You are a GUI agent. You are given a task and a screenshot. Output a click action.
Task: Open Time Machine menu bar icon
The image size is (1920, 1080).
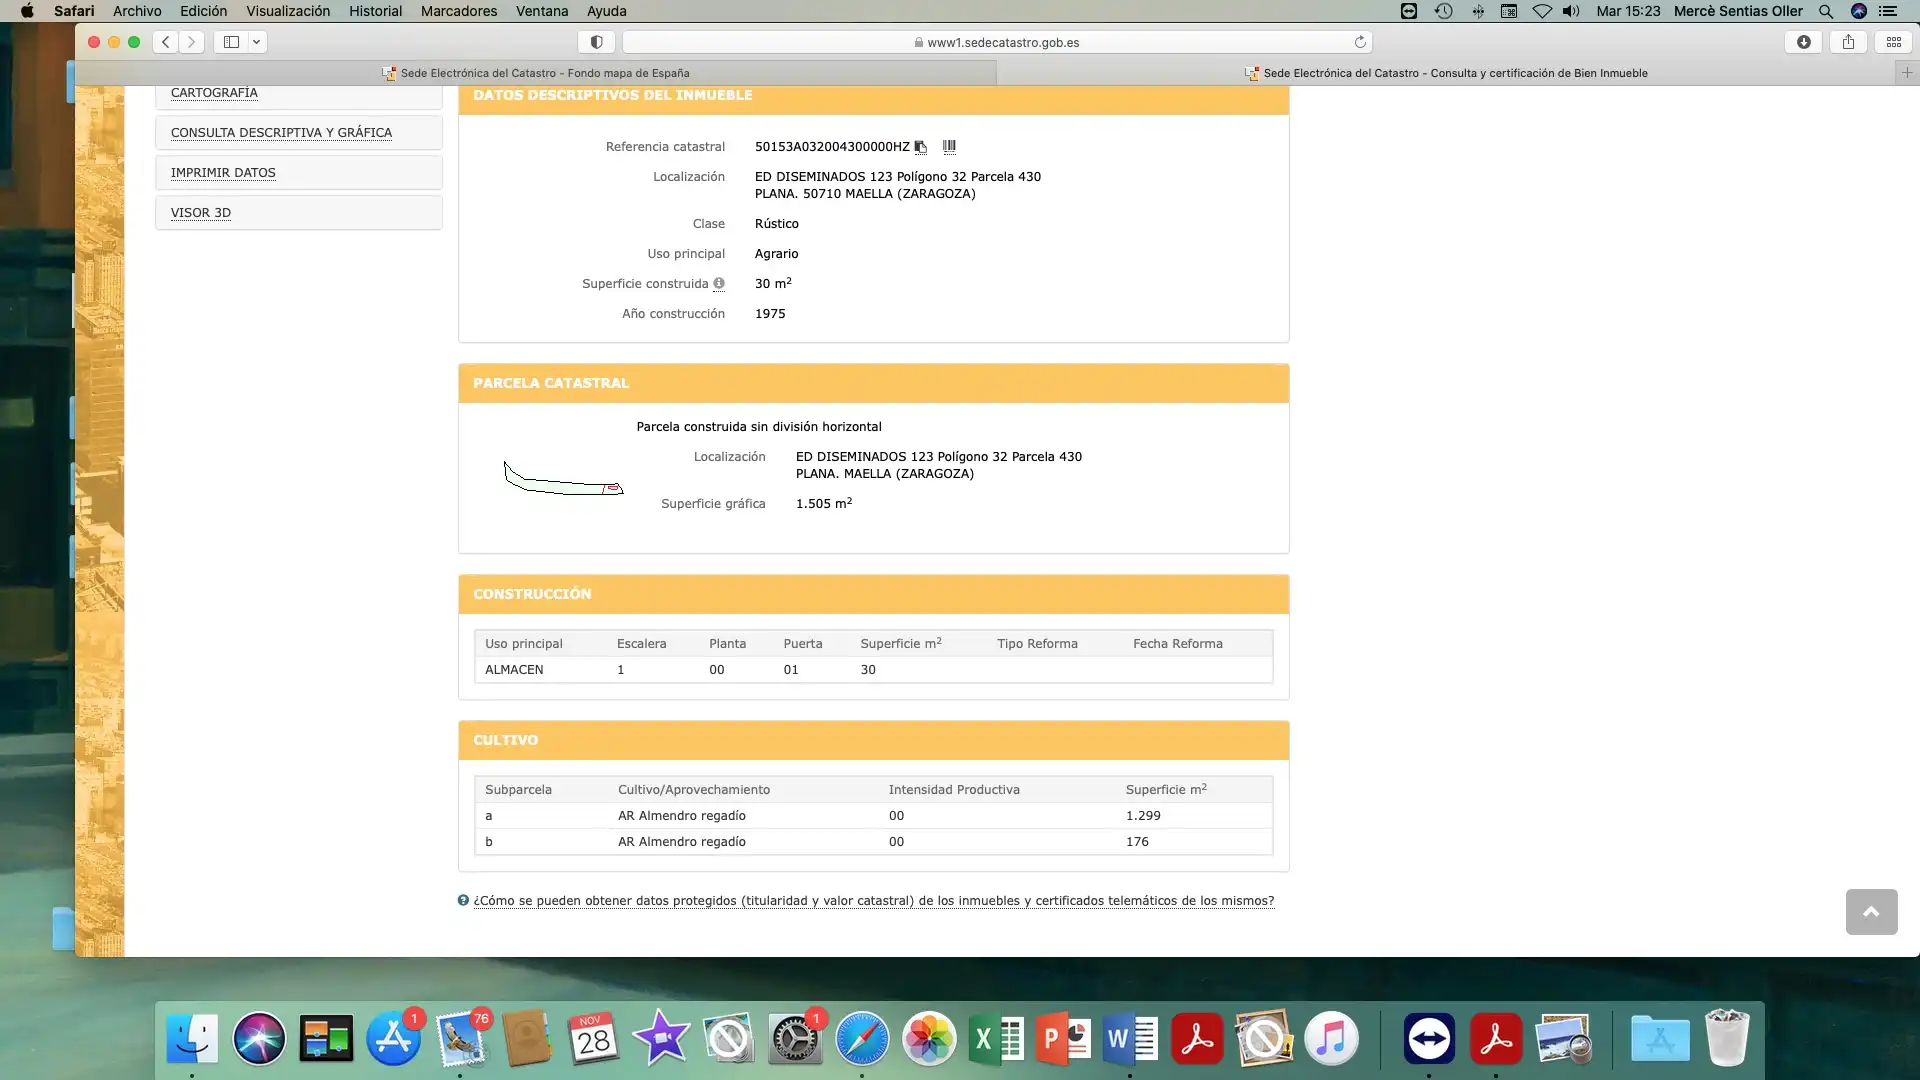pos(1443,11)
